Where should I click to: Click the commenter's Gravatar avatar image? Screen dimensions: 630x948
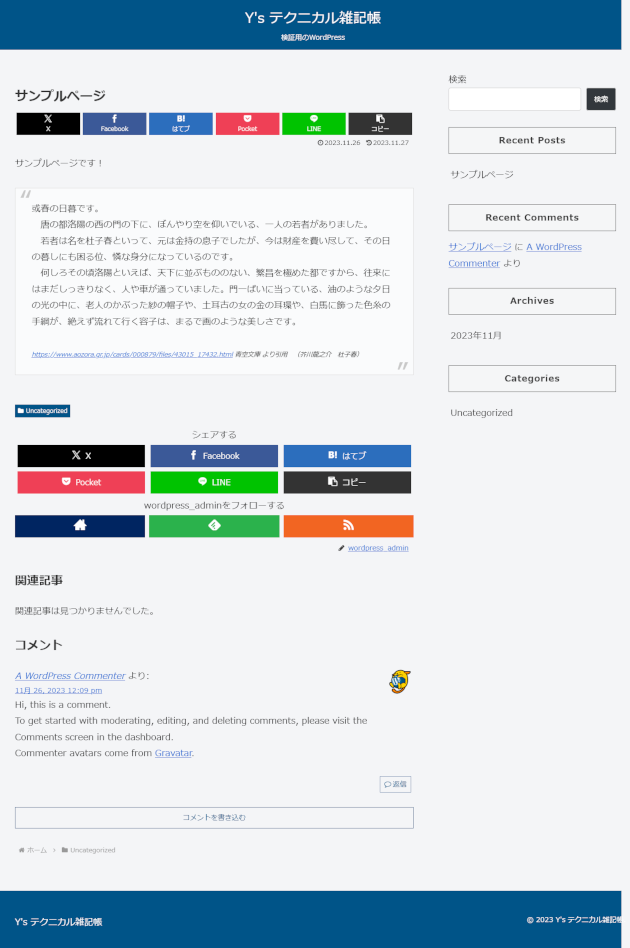400,682
